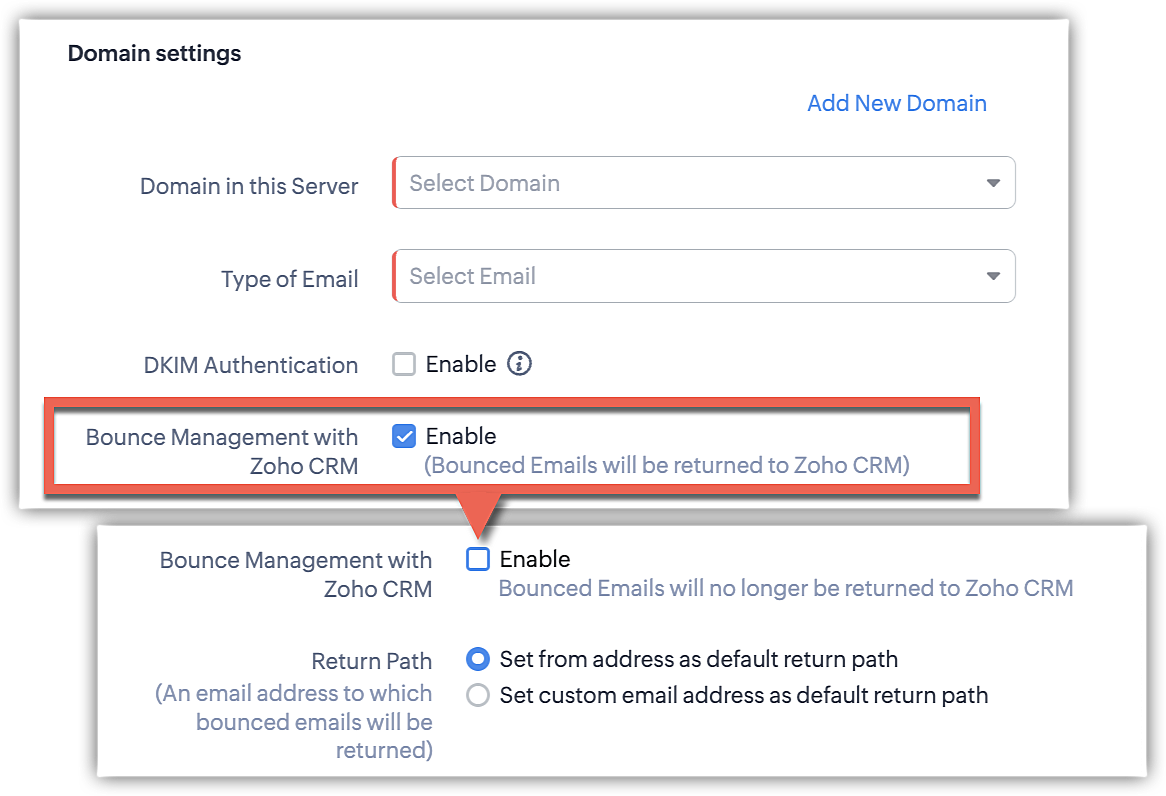Select 'Set from address as default return path'
This screenshot has width=1166, height=796.
coord(478,659)
